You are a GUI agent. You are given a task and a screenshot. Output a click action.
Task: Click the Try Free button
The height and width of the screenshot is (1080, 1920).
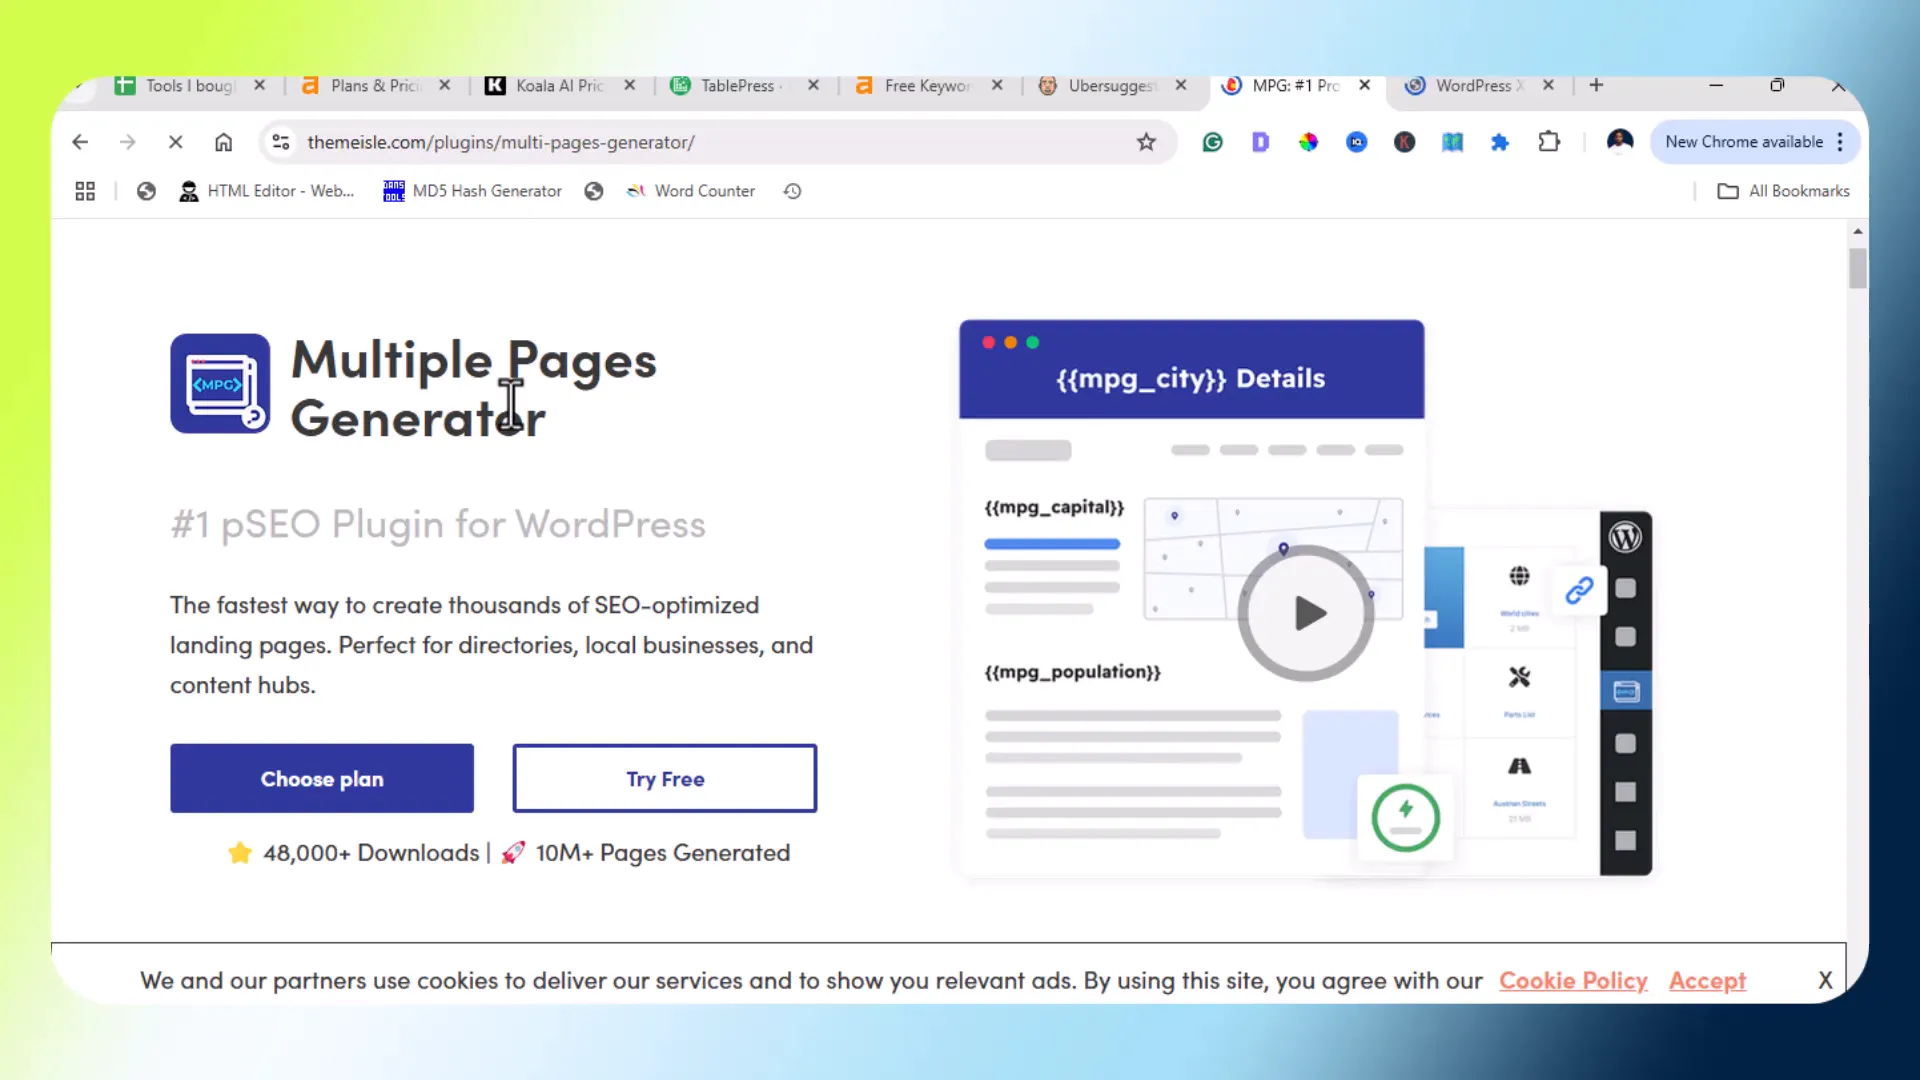665,778
